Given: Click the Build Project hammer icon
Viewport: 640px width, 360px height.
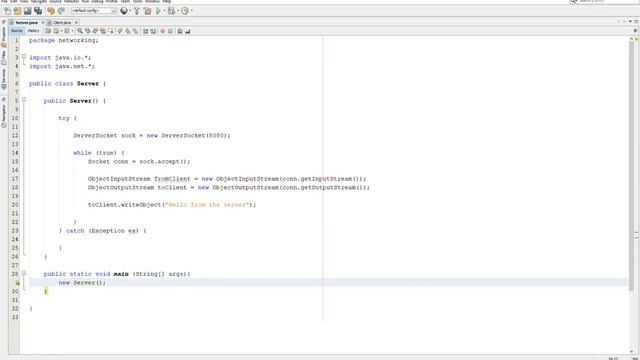Looking at the screenshot, I should 137,11.
